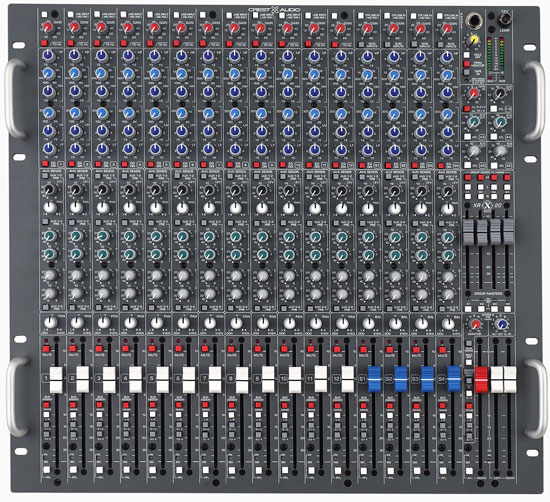Click the blue S2 stereo channel fader
Screen dimensions: 550x502
[x=401, y=379]
